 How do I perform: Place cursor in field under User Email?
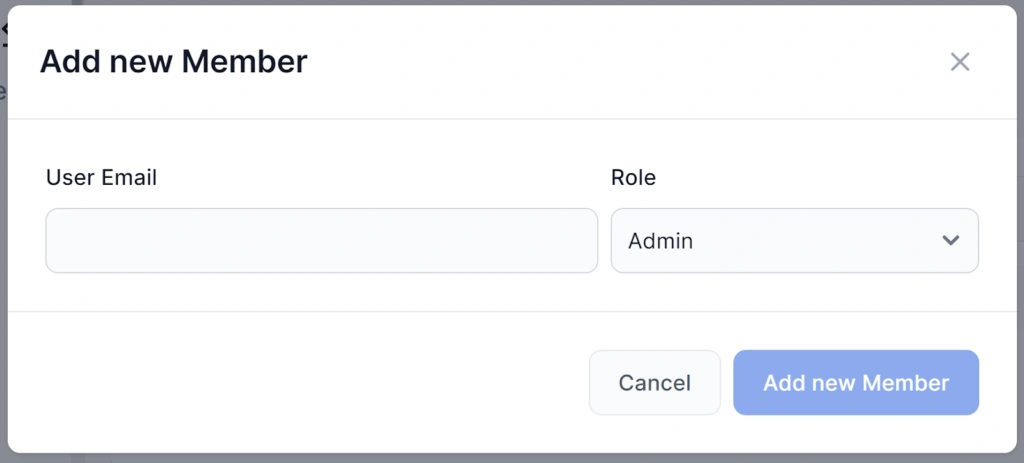(x=321, y=240)
